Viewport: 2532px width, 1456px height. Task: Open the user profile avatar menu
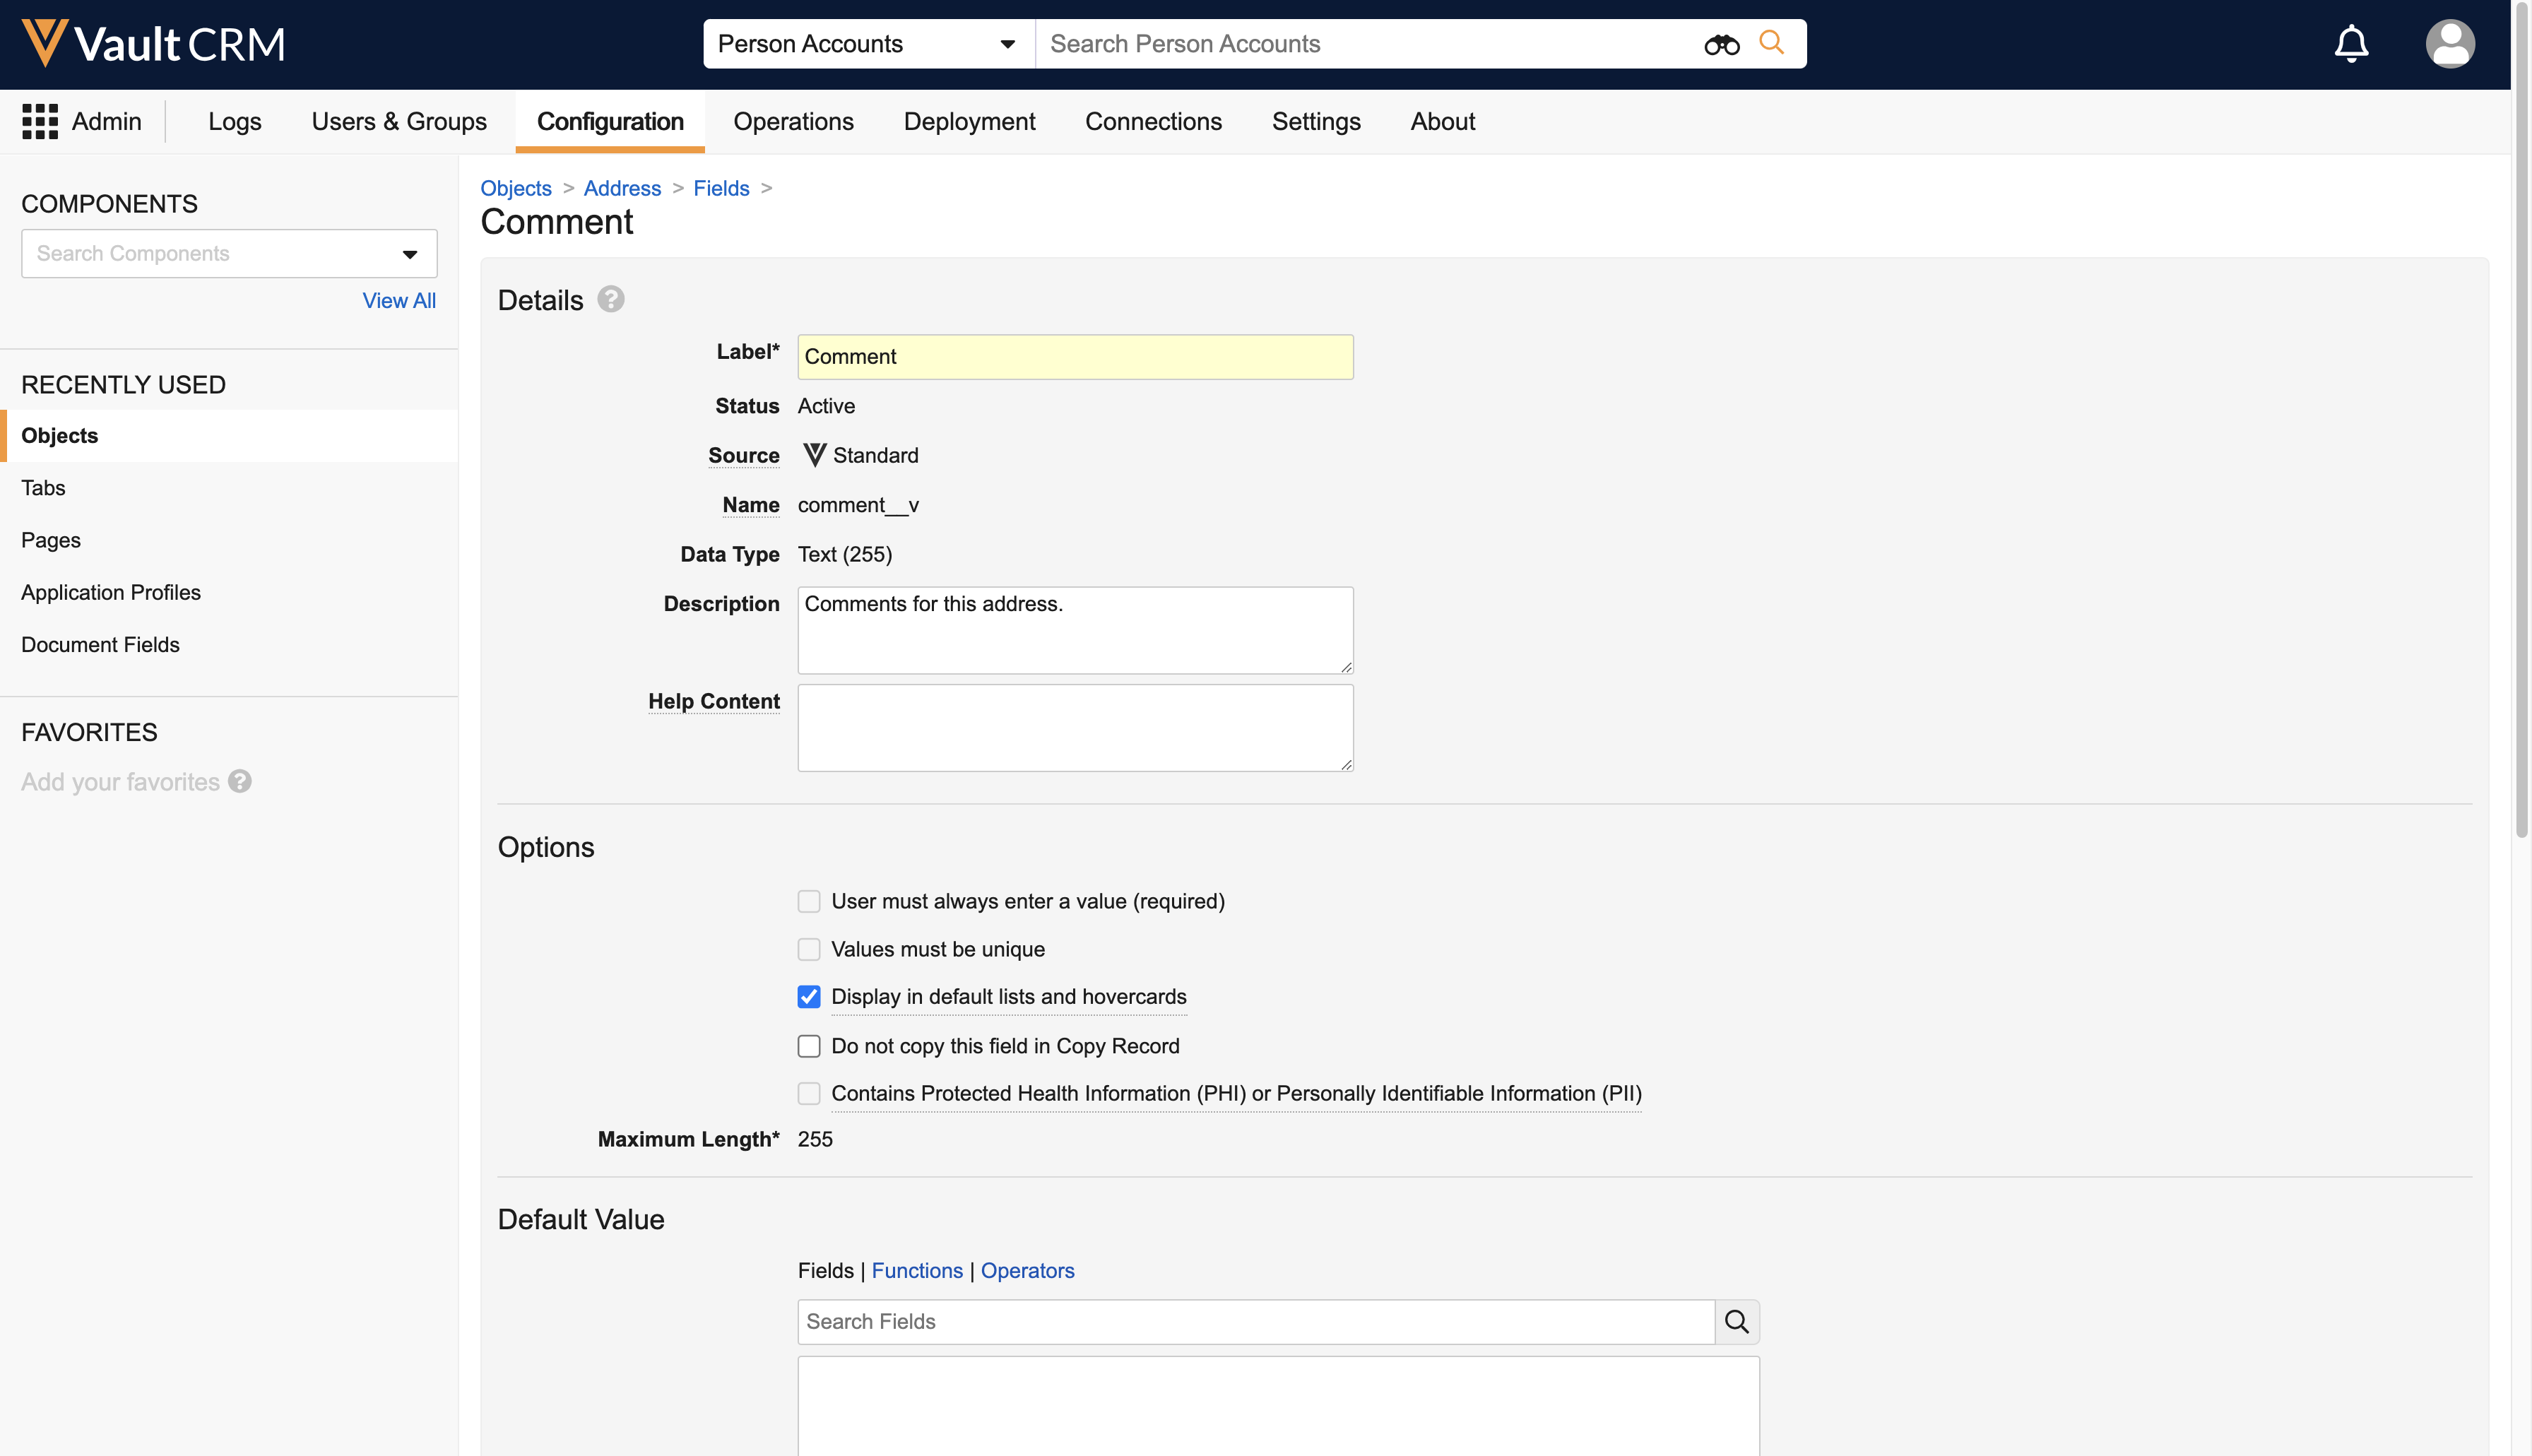point(2449,44)
